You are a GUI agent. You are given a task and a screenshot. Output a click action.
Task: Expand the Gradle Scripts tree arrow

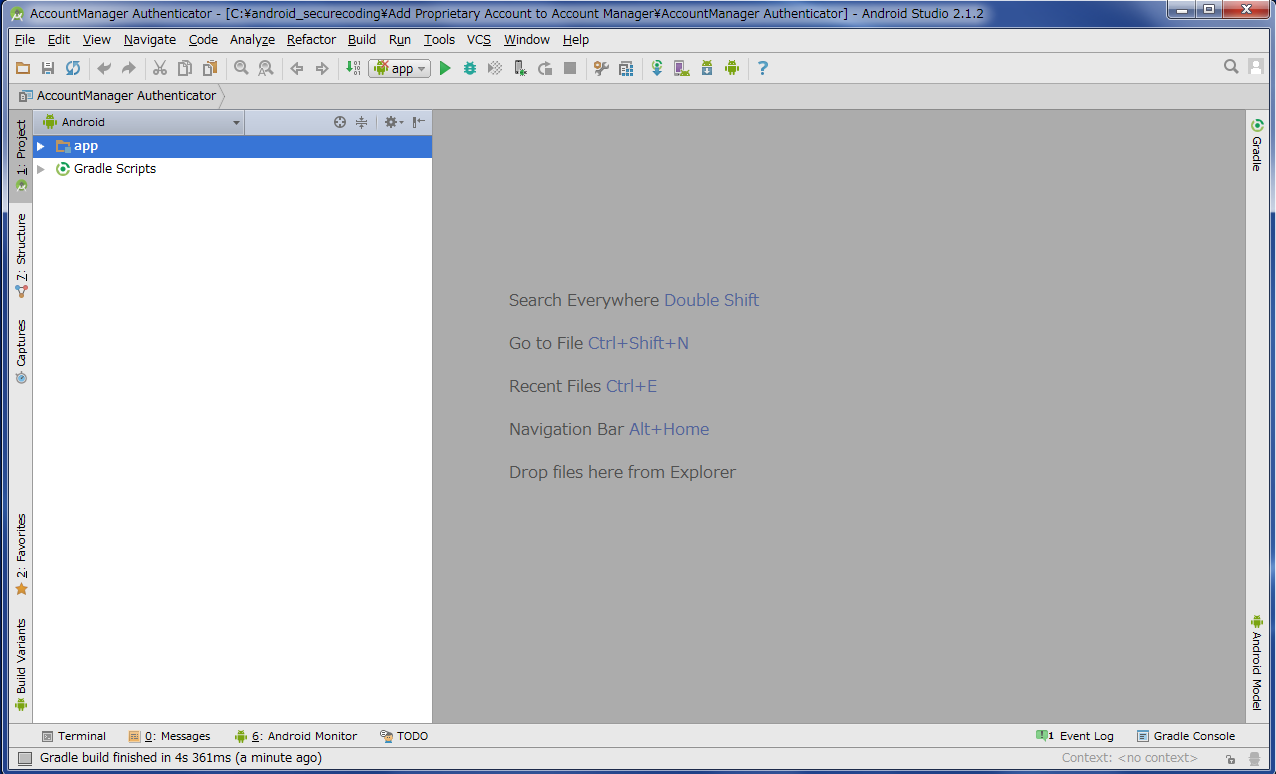pos(41,169)
